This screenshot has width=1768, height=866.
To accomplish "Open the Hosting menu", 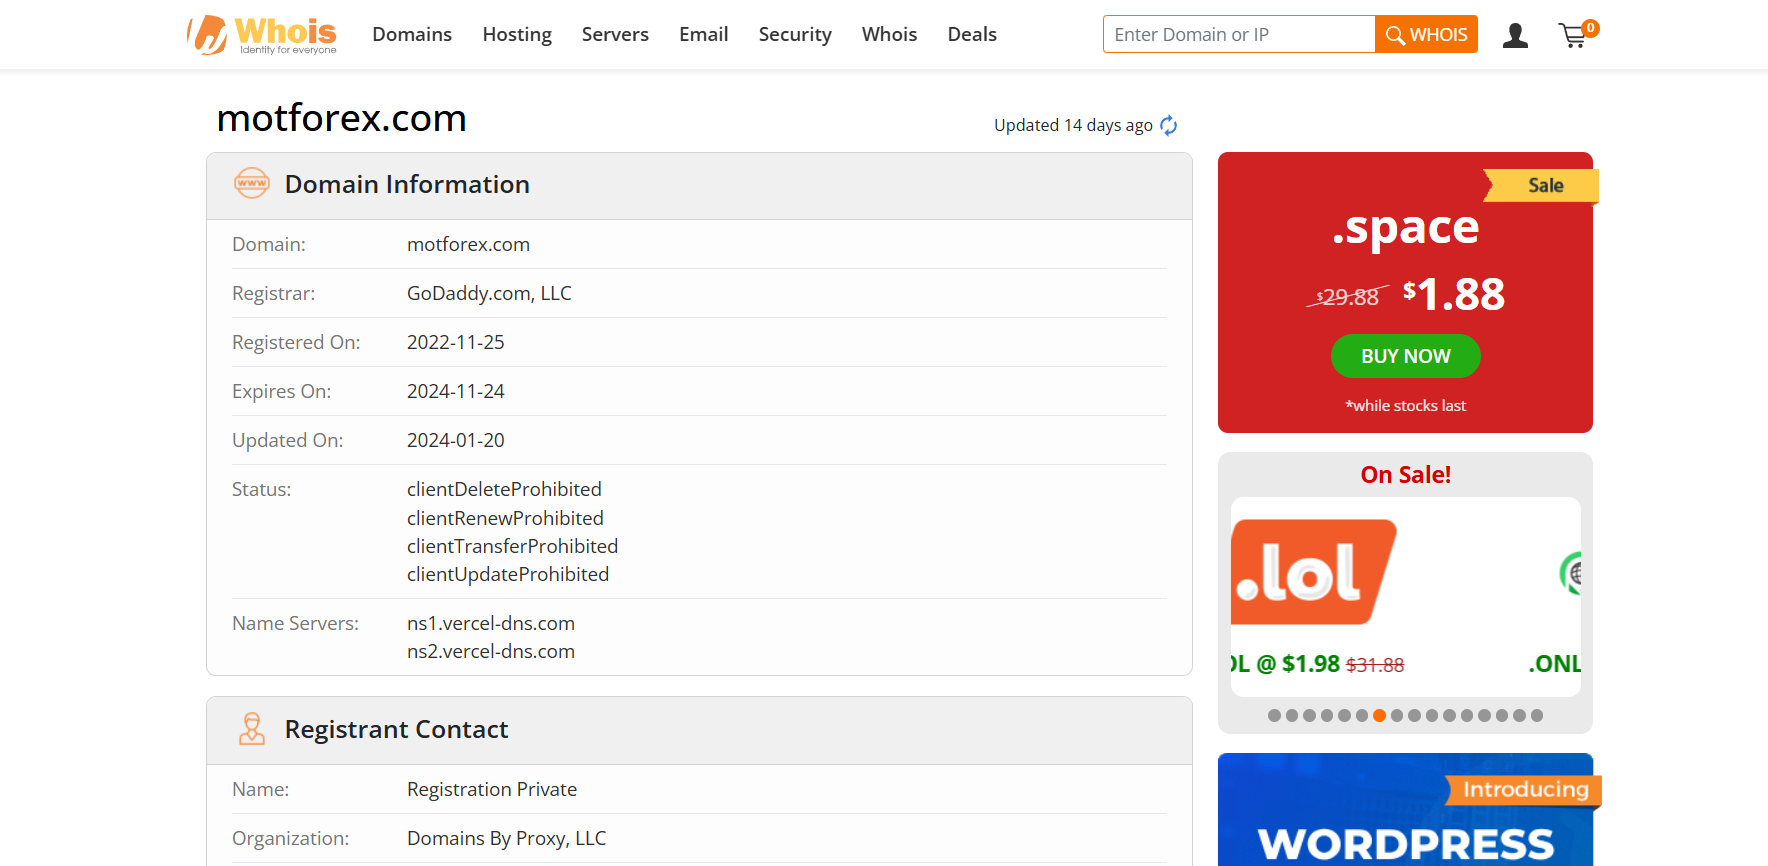I will point(517,35).
